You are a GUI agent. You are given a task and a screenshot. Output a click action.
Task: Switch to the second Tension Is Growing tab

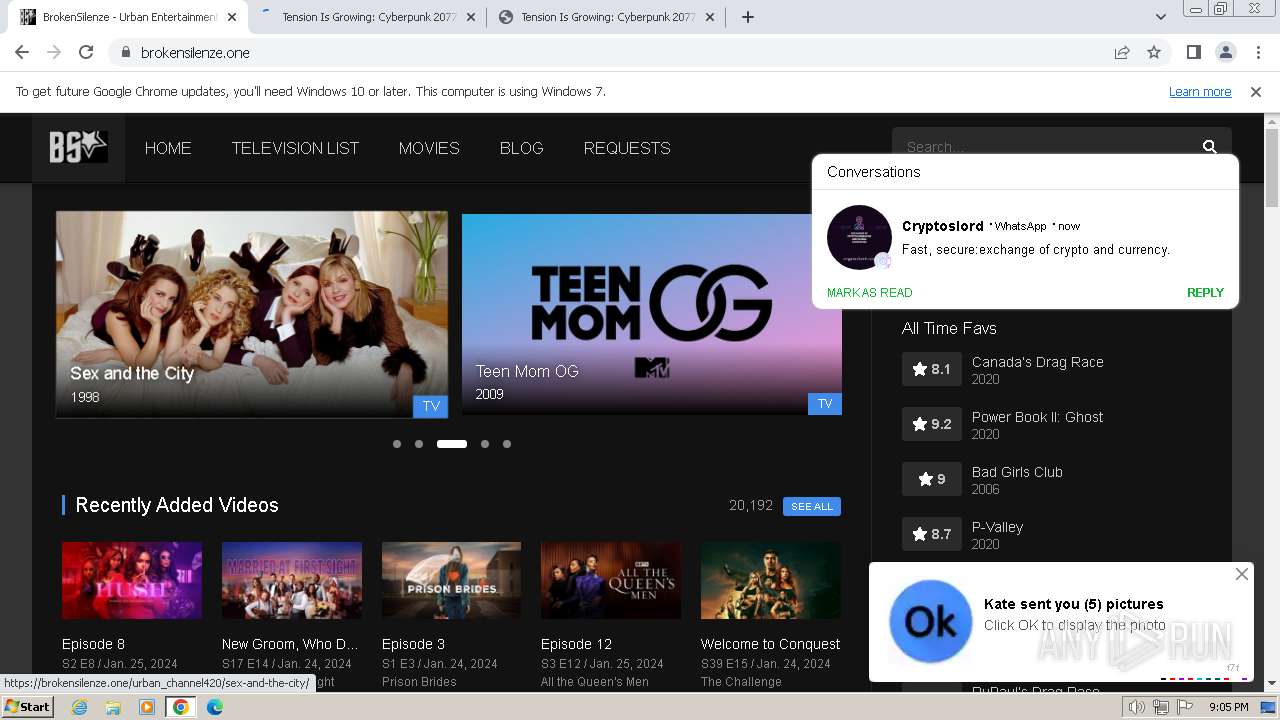(369, 17)
